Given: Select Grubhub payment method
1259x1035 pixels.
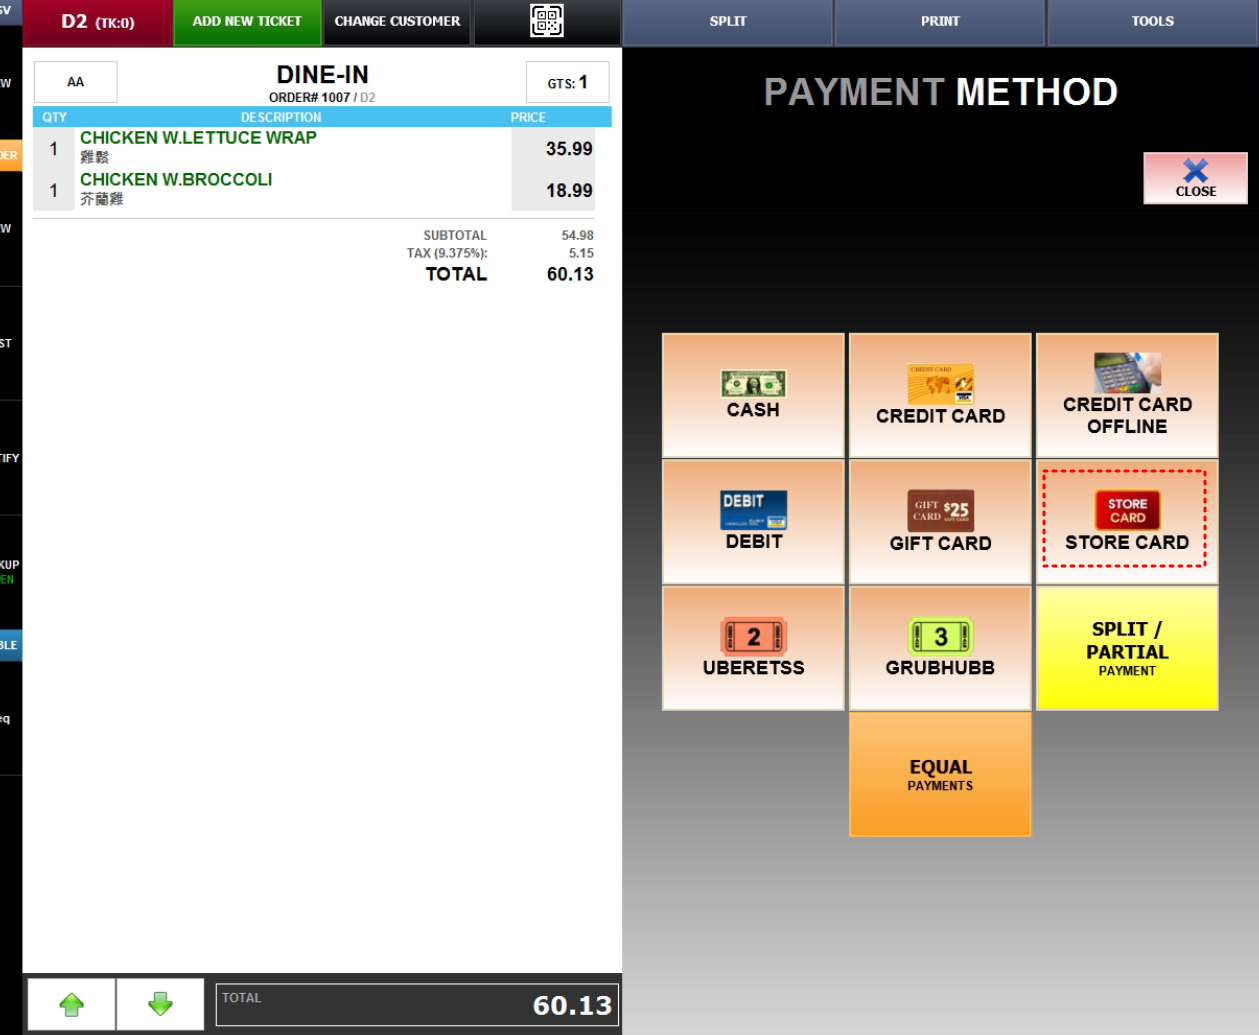Looking at the screenshot, I should 940,648.
